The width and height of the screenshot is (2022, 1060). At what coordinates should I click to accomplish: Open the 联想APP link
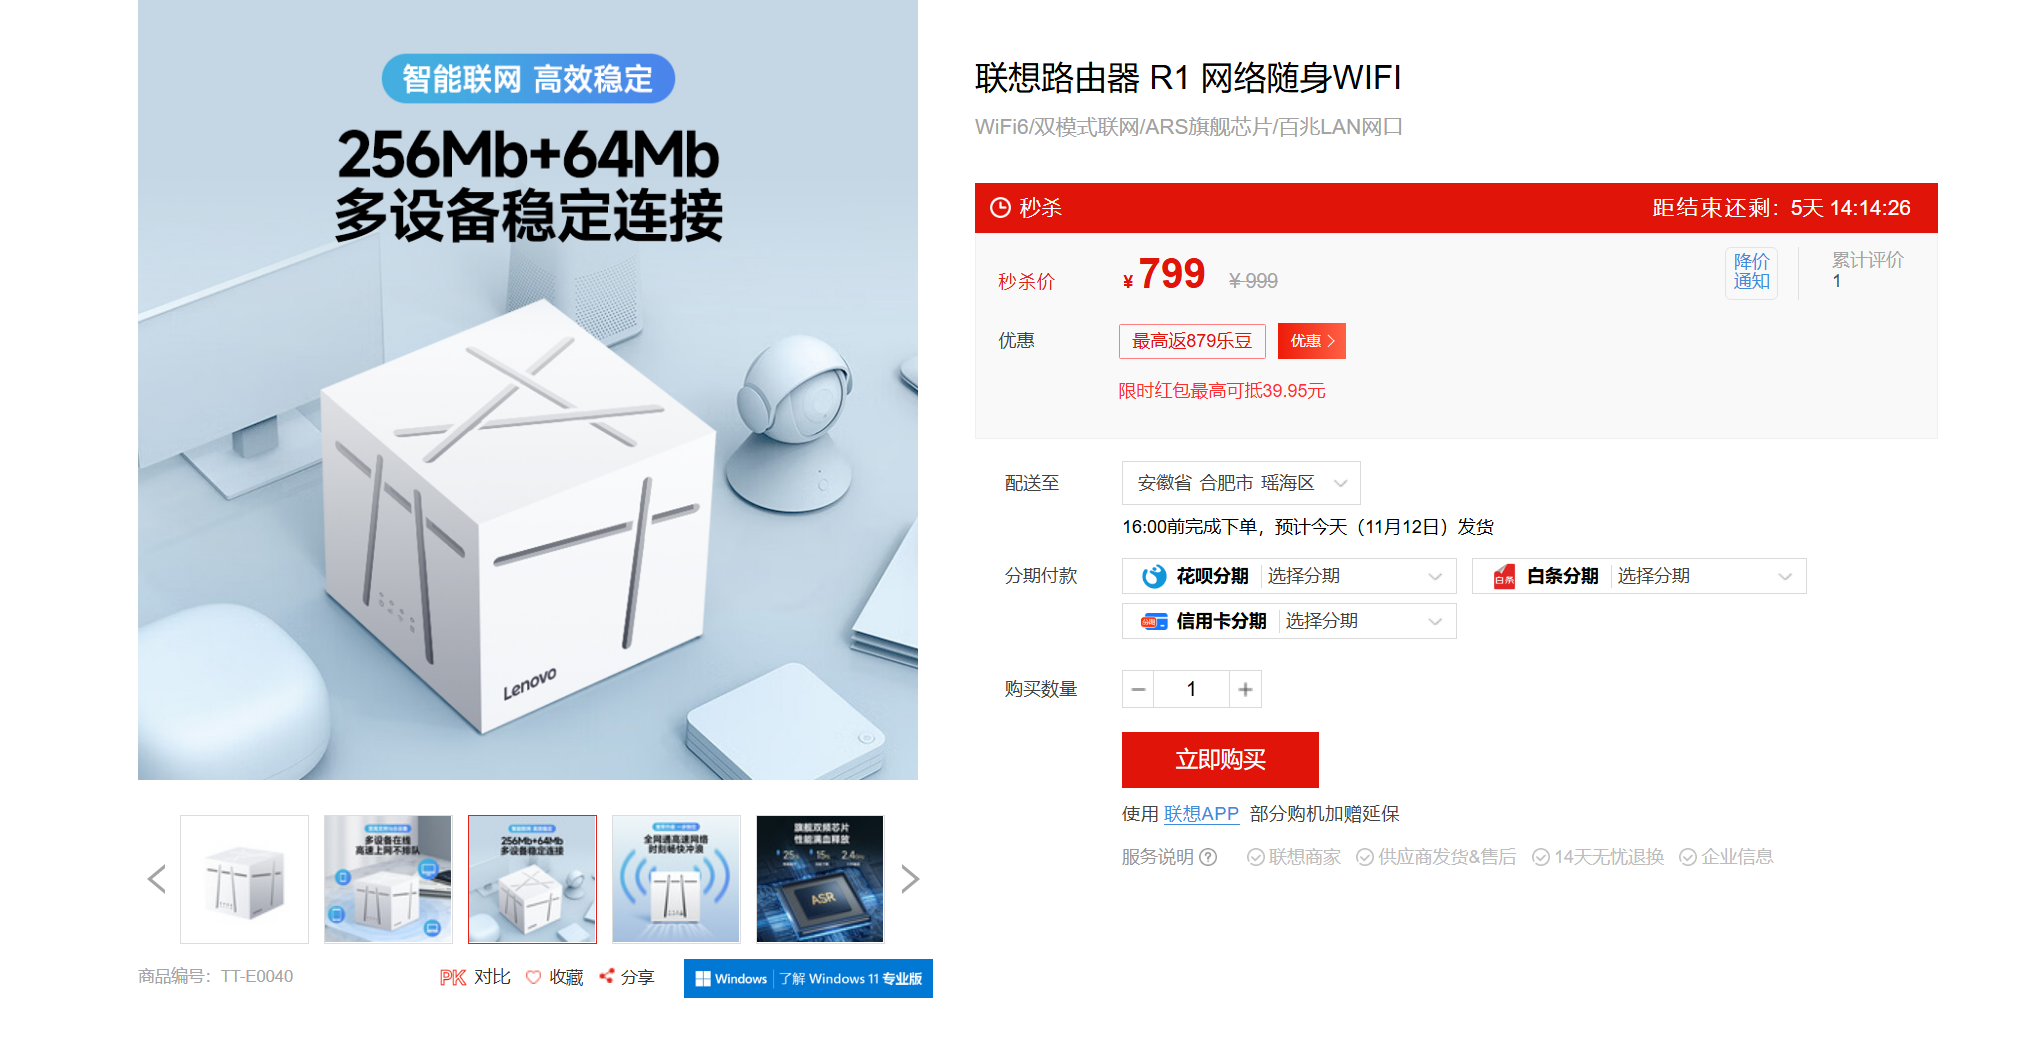1201,814
